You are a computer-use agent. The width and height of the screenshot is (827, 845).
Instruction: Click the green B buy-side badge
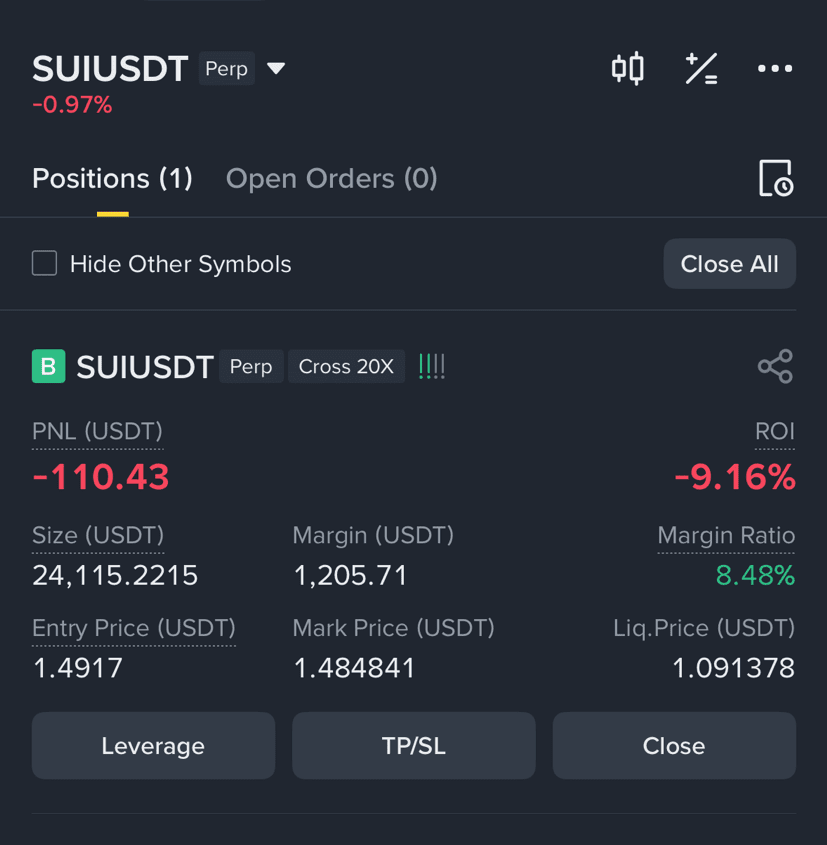pos(48,366)
